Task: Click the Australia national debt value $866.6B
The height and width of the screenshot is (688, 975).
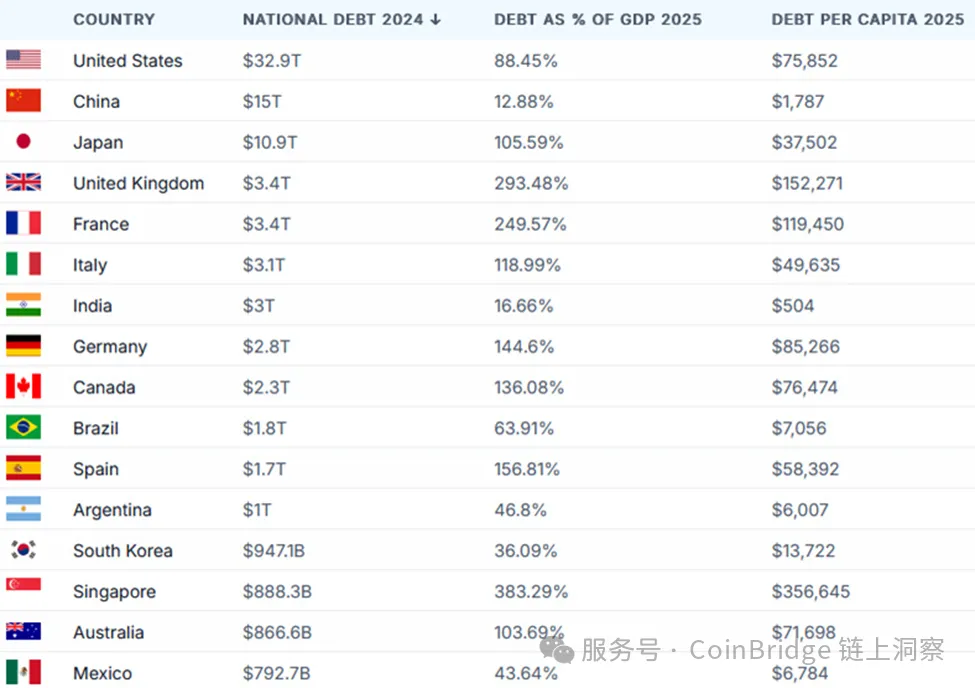Action: 277,632
